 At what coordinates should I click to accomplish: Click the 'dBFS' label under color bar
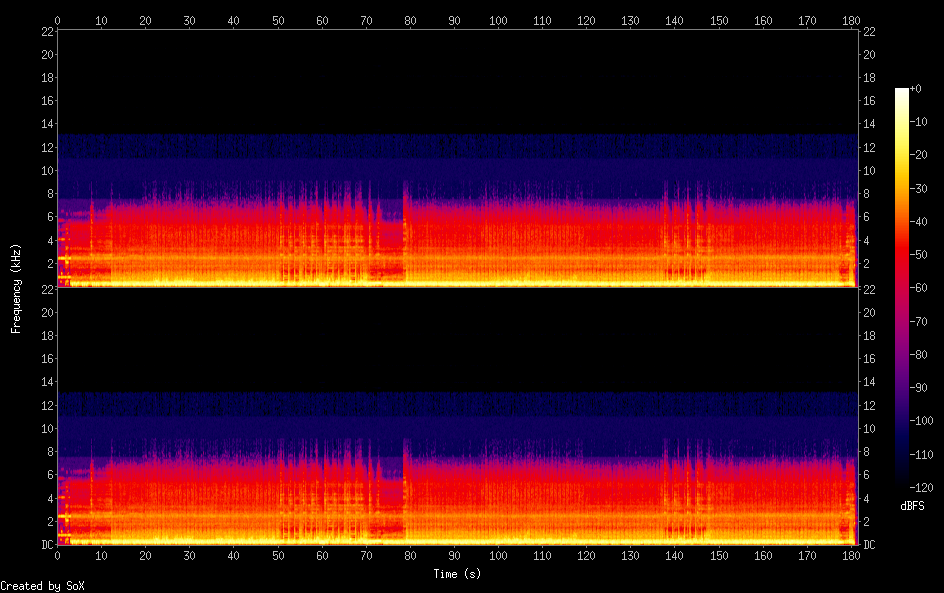(x=912, y=506)
